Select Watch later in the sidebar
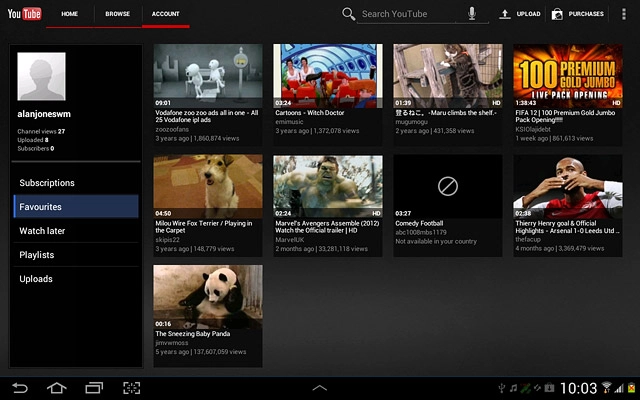Image resolution: width=640 pixels, height=400 pixels. (43, 231)
